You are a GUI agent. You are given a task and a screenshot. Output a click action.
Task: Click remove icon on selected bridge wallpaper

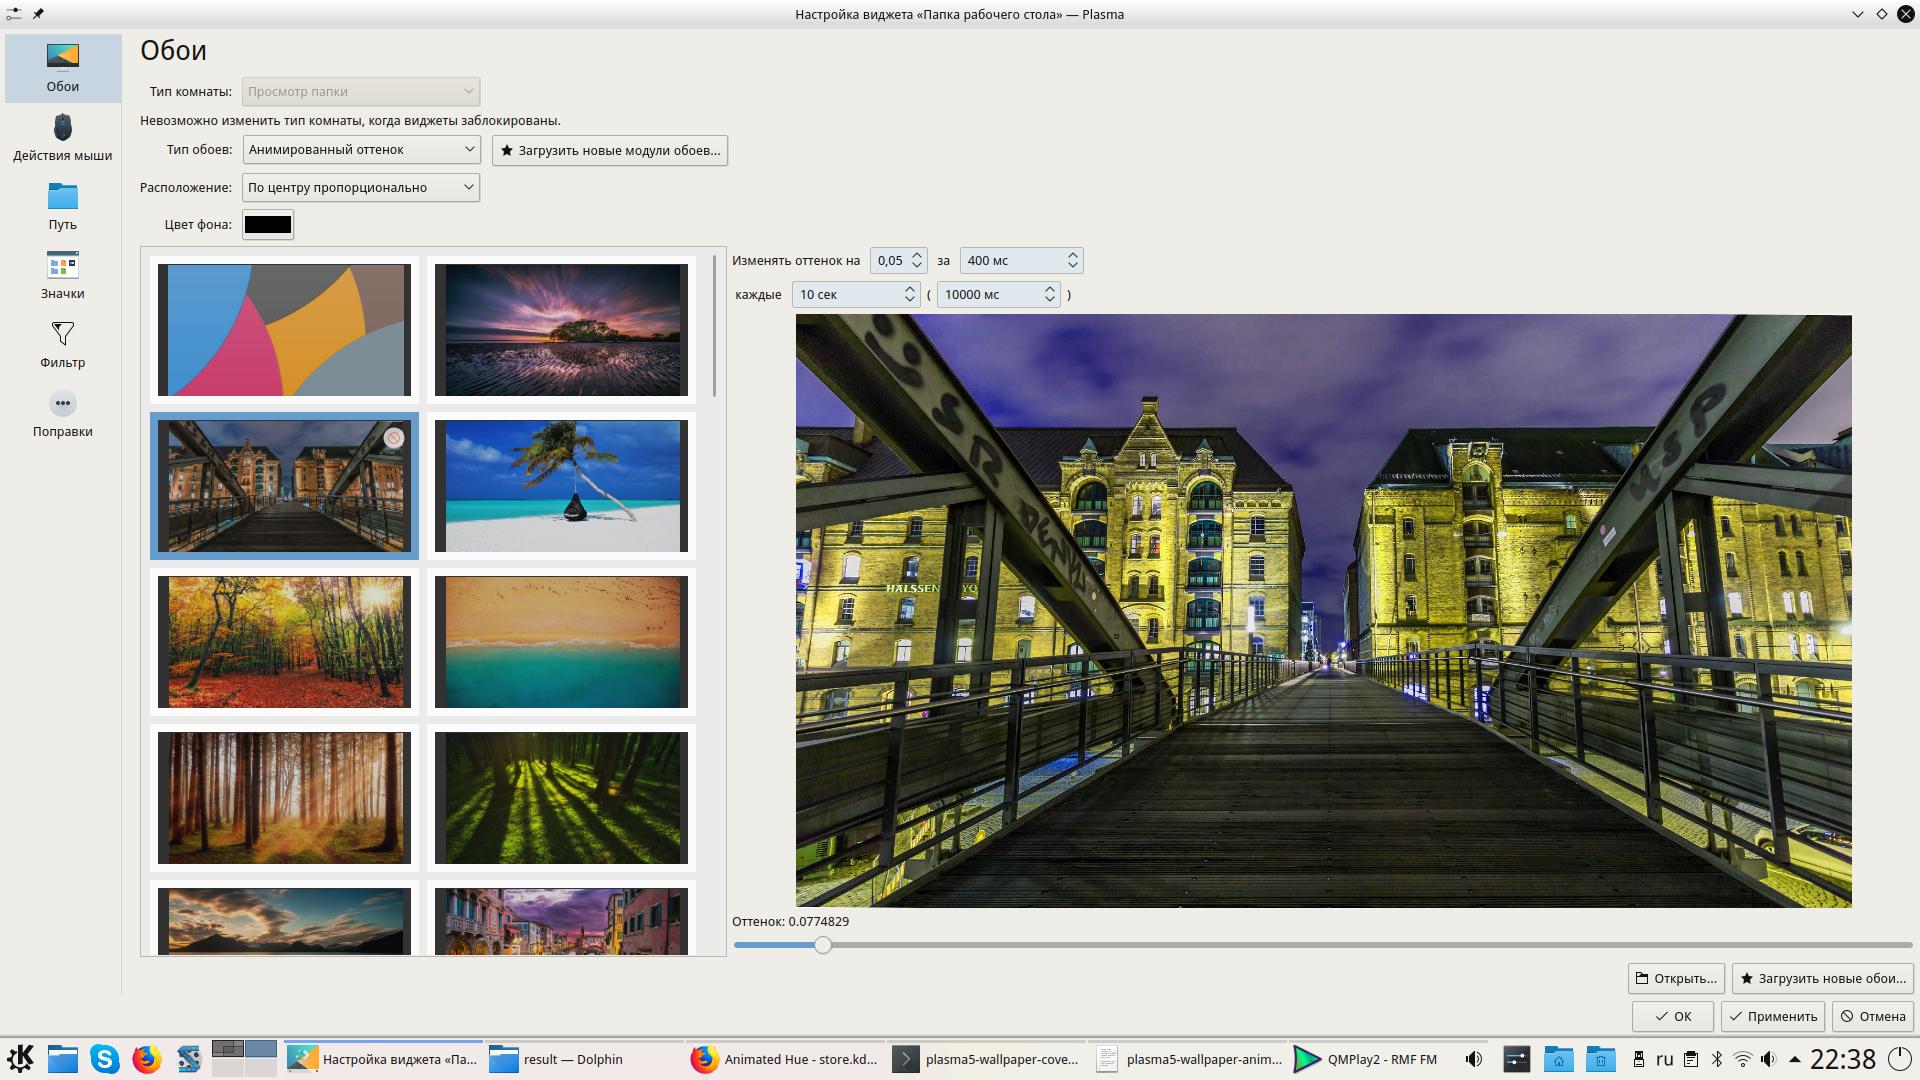[394, 438]
